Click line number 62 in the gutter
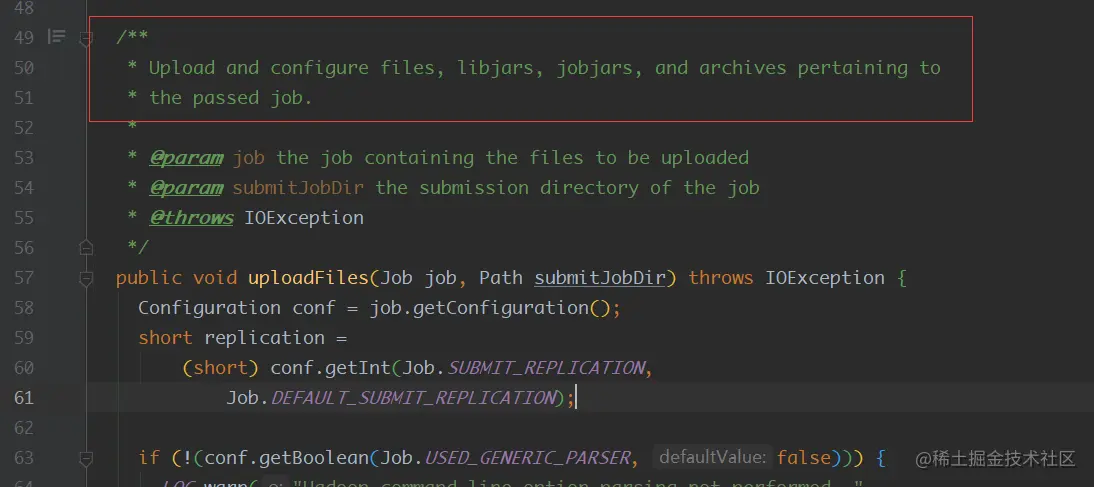Viewport: 1094px width, 487px height. 24,428
